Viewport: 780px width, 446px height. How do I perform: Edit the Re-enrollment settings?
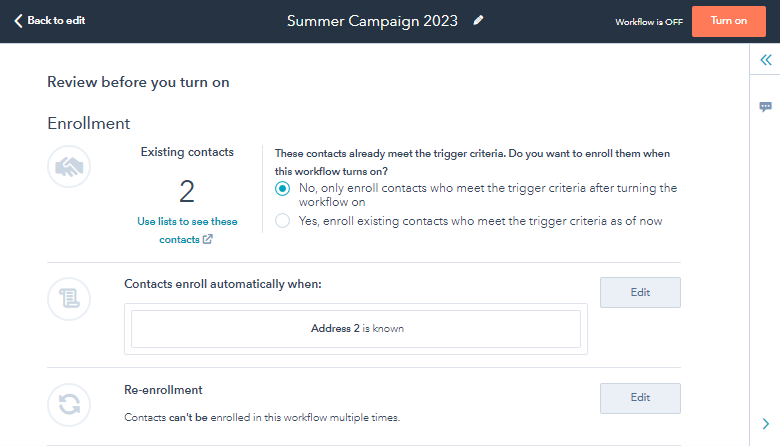(640, 398)
